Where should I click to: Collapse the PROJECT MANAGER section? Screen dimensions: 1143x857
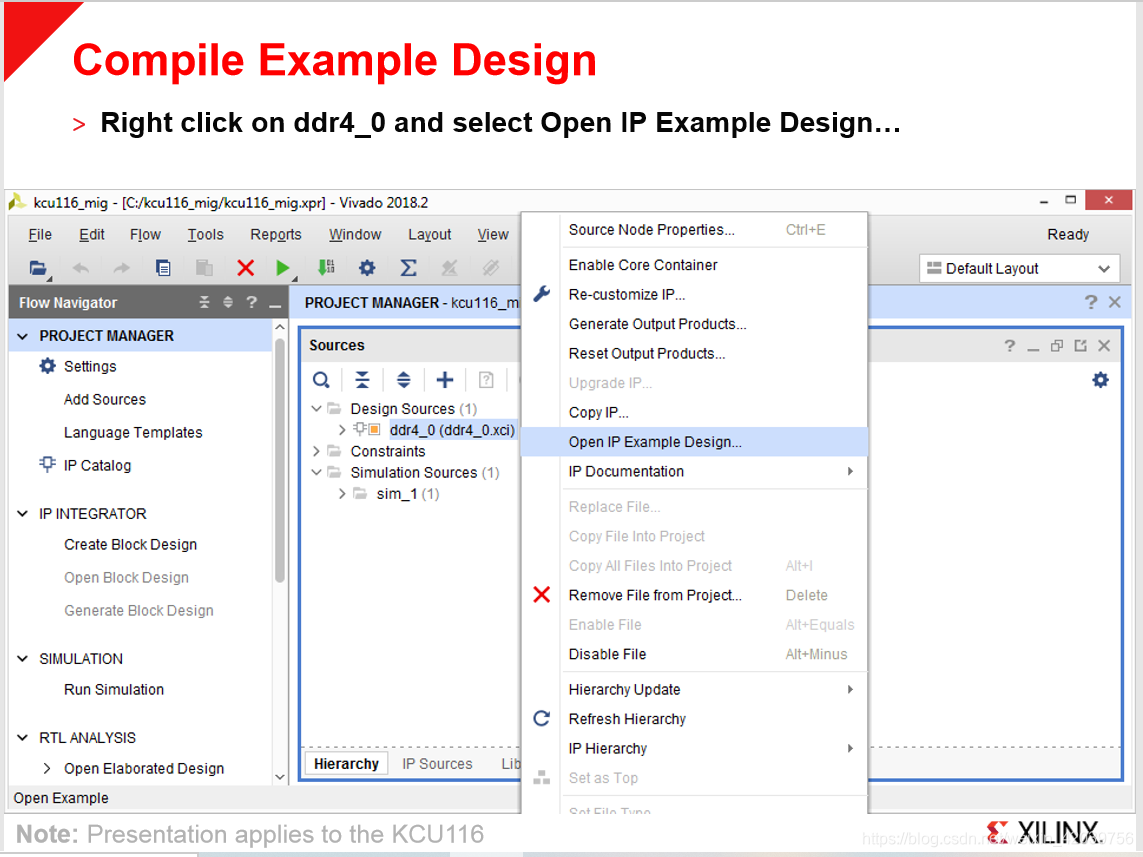(23, 336)
